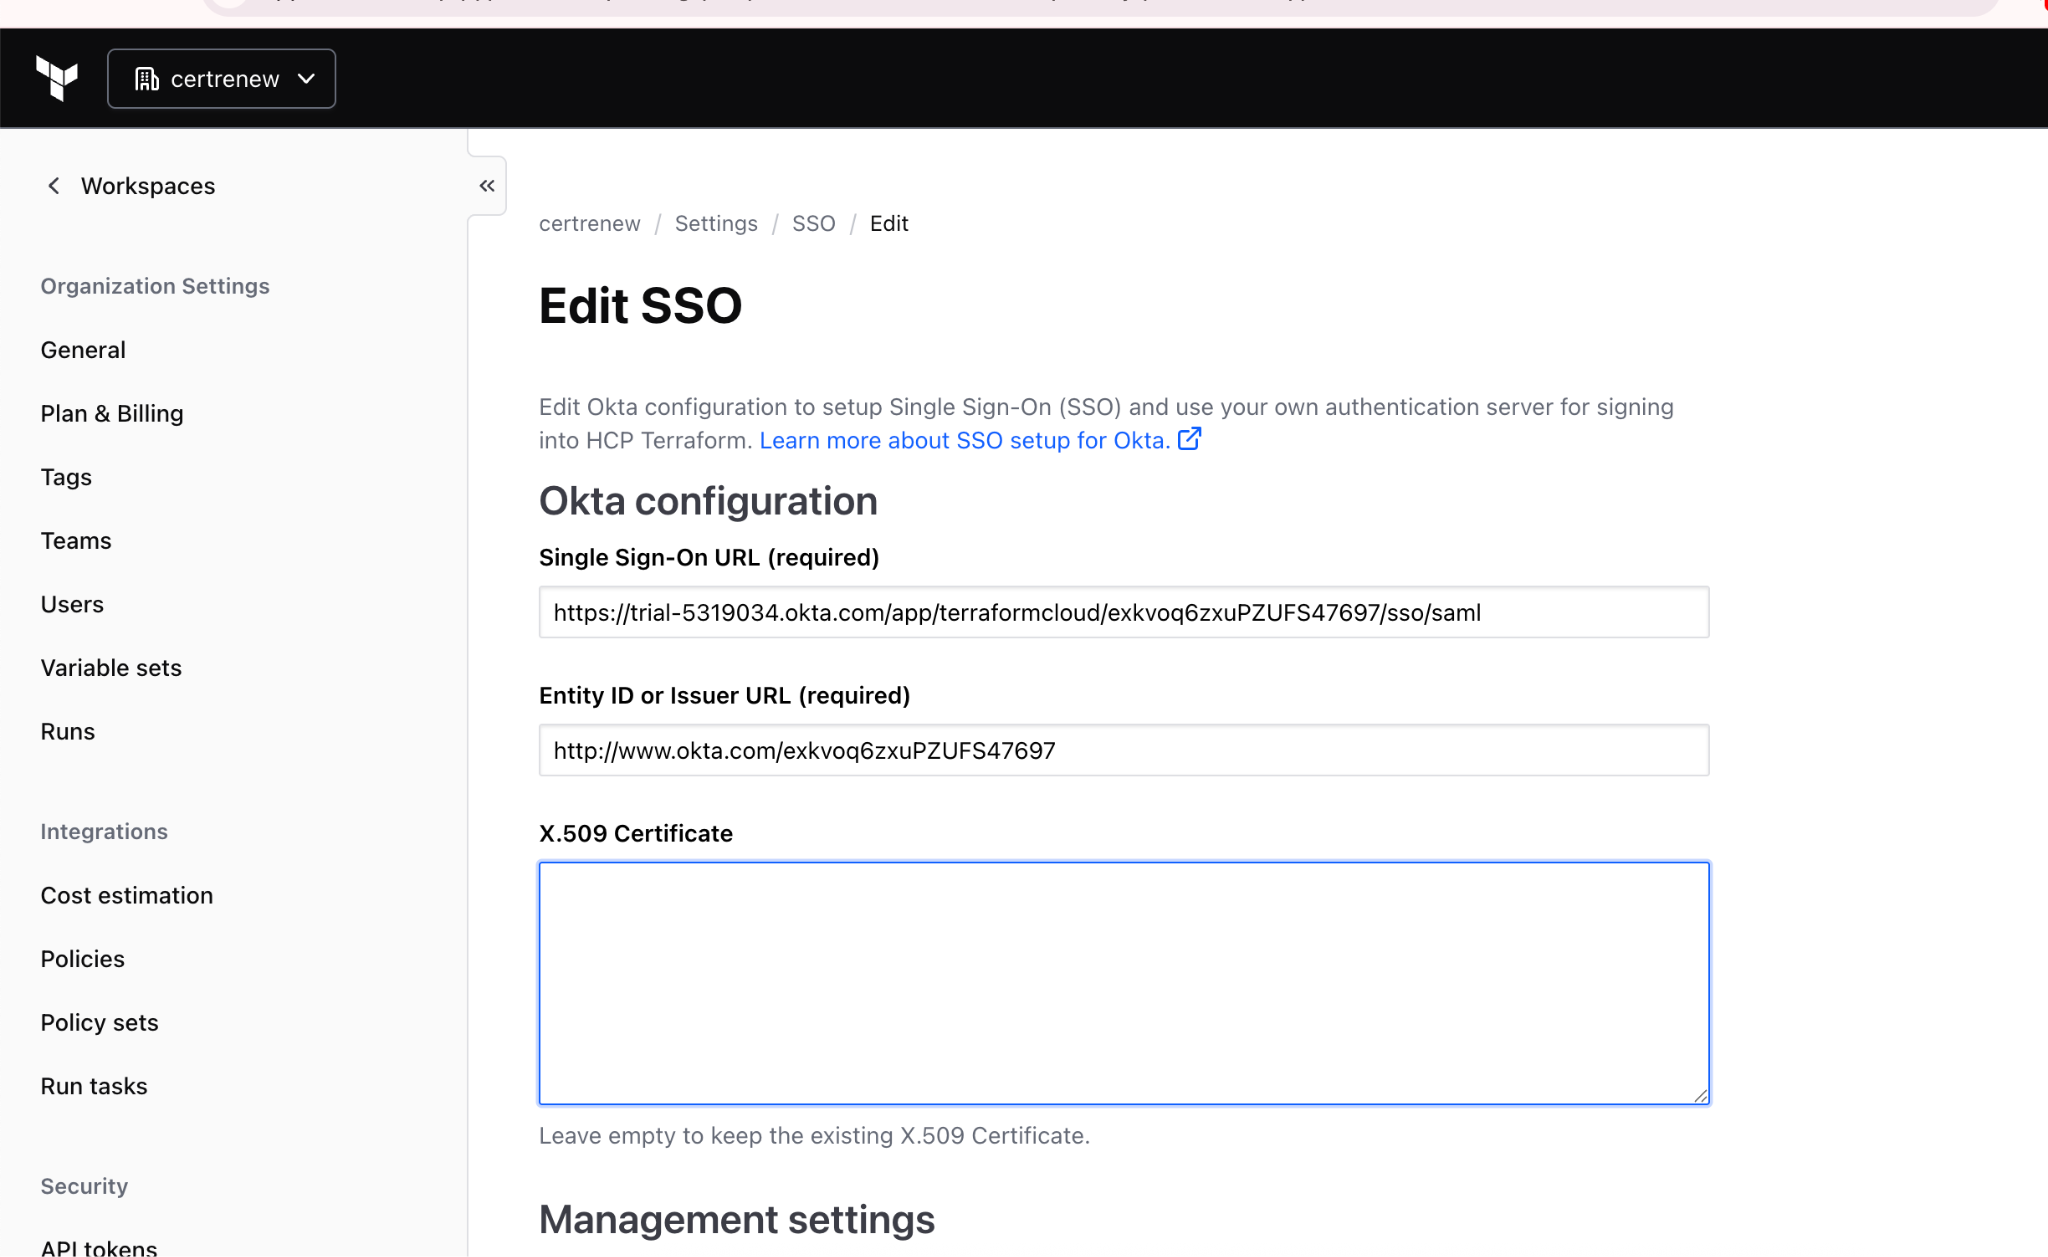Open Tags settings page
This screenshot has width=2048, height=1257.
pyautogui.click(x=66, y=477)
